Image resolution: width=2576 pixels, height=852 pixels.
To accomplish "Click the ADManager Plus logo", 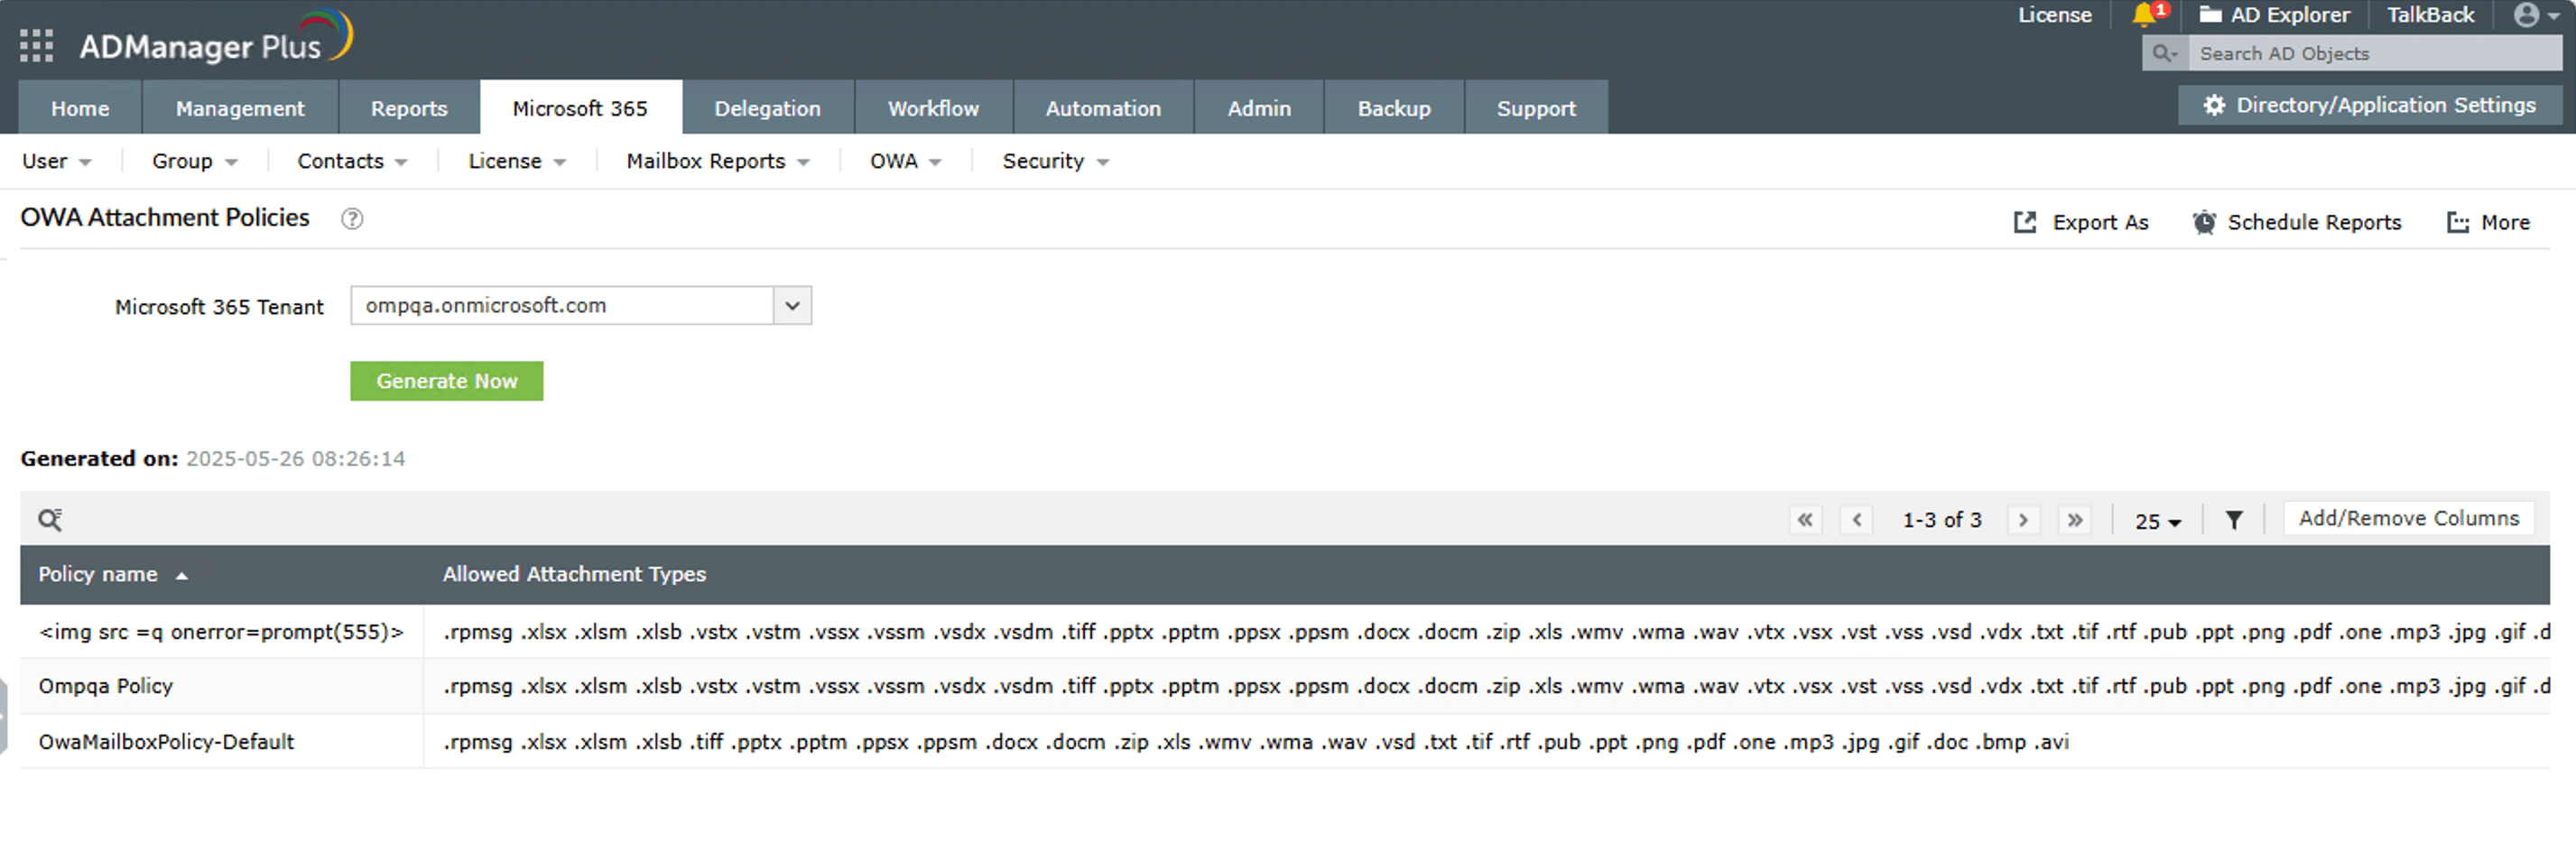I will tap(216, 38).
